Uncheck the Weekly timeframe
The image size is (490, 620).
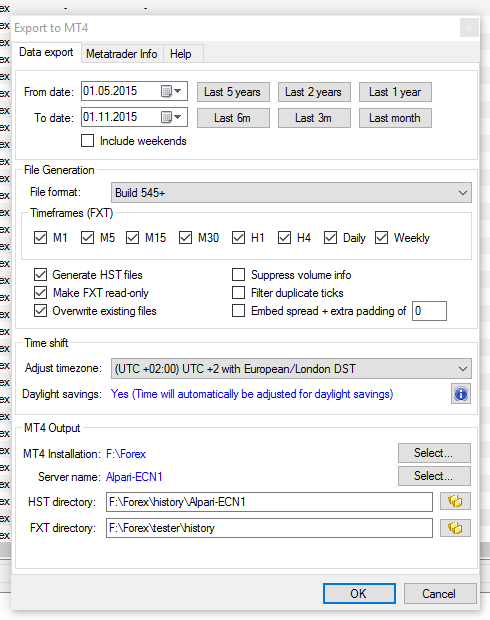(381, 238)
